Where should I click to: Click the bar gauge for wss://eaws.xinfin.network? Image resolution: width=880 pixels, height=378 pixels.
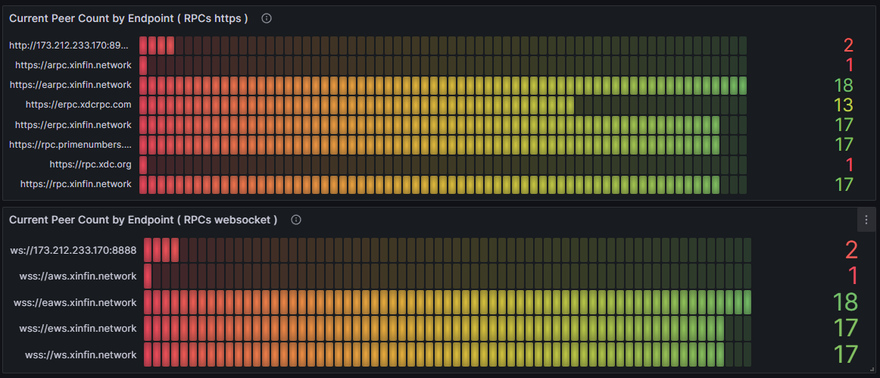[447, 302]
